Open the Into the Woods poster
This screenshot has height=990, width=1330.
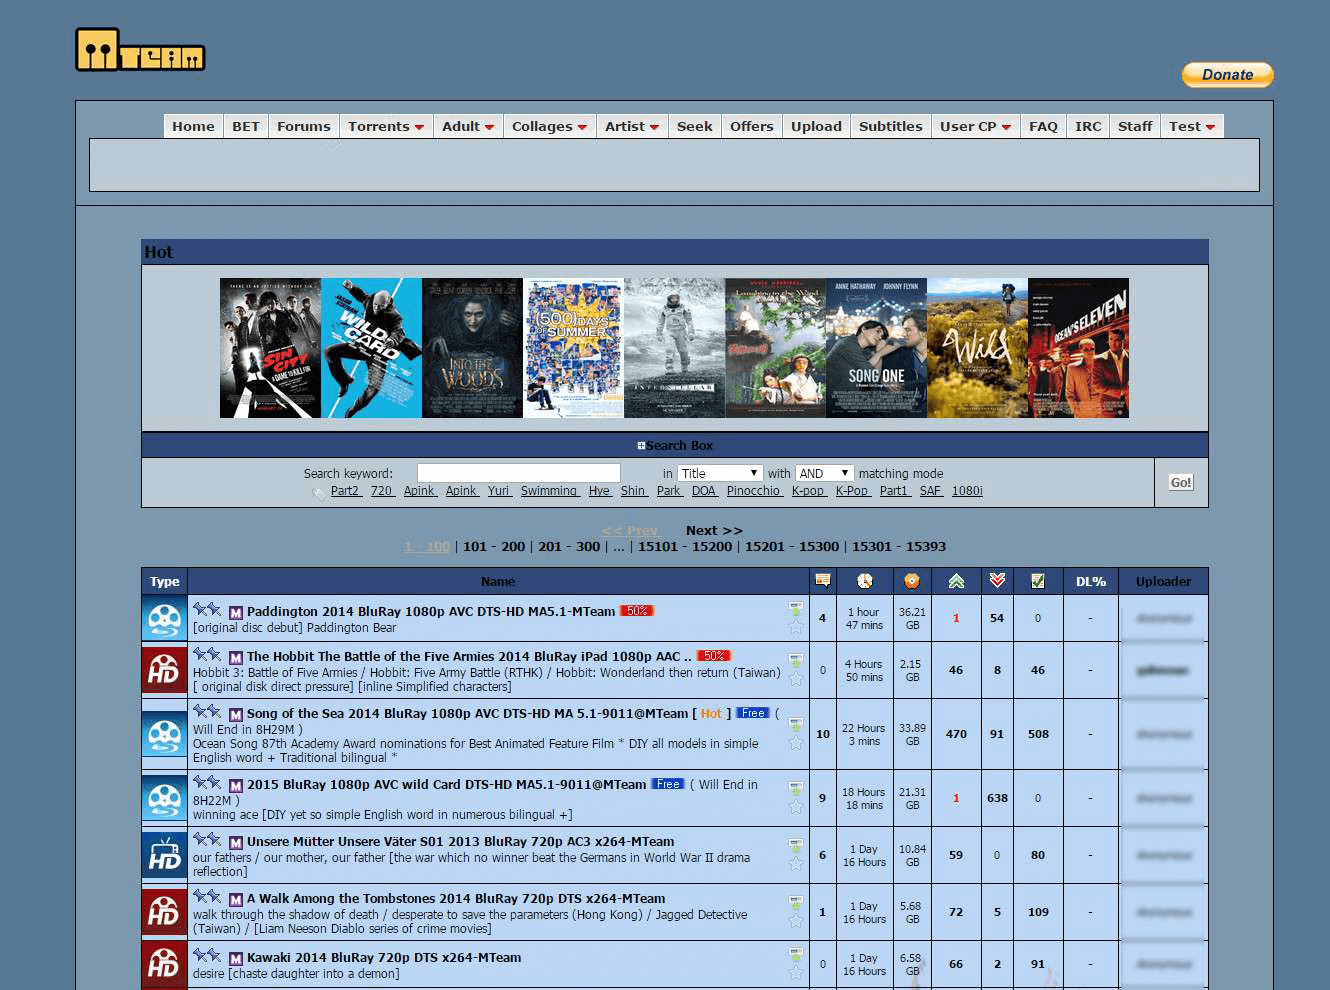click(x=472, y=348)
